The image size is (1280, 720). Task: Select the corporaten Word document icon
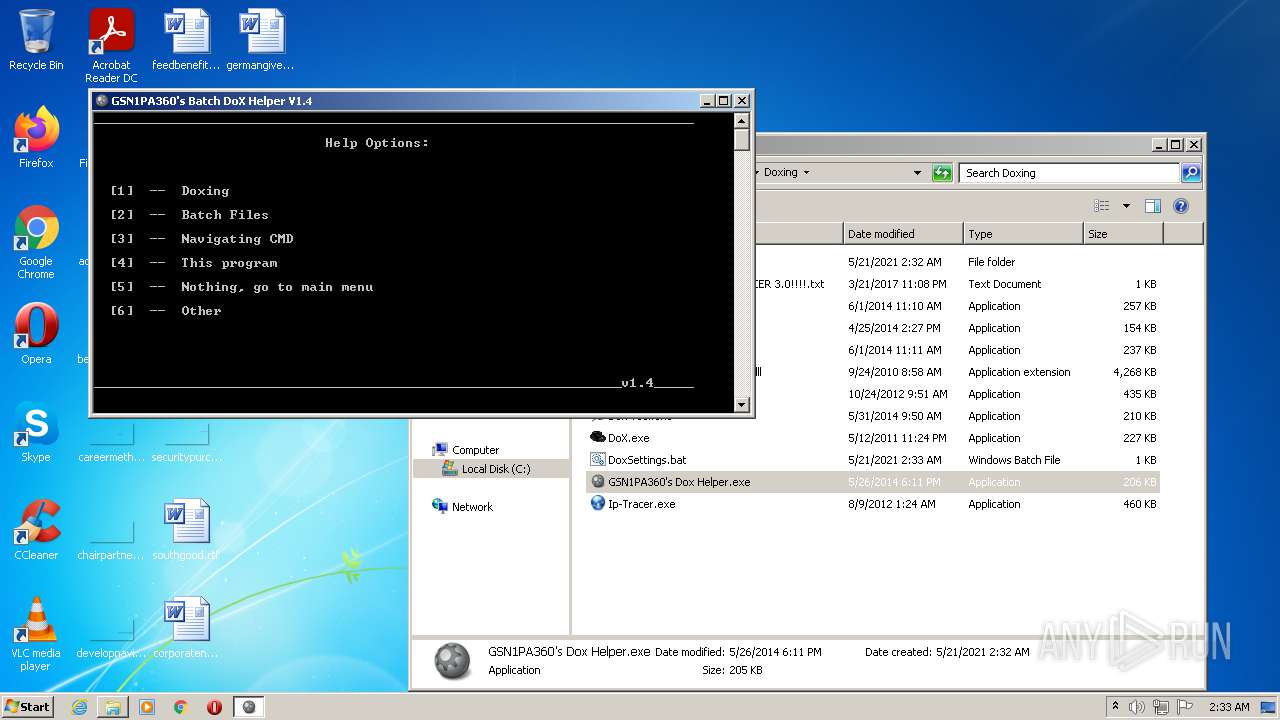click(x=186, y=628)
